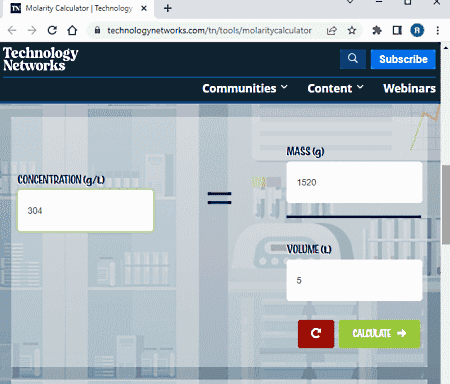Screen dimensions: 450x384
Task: Click the scrollbar up arrow
Action: (446, 48)
